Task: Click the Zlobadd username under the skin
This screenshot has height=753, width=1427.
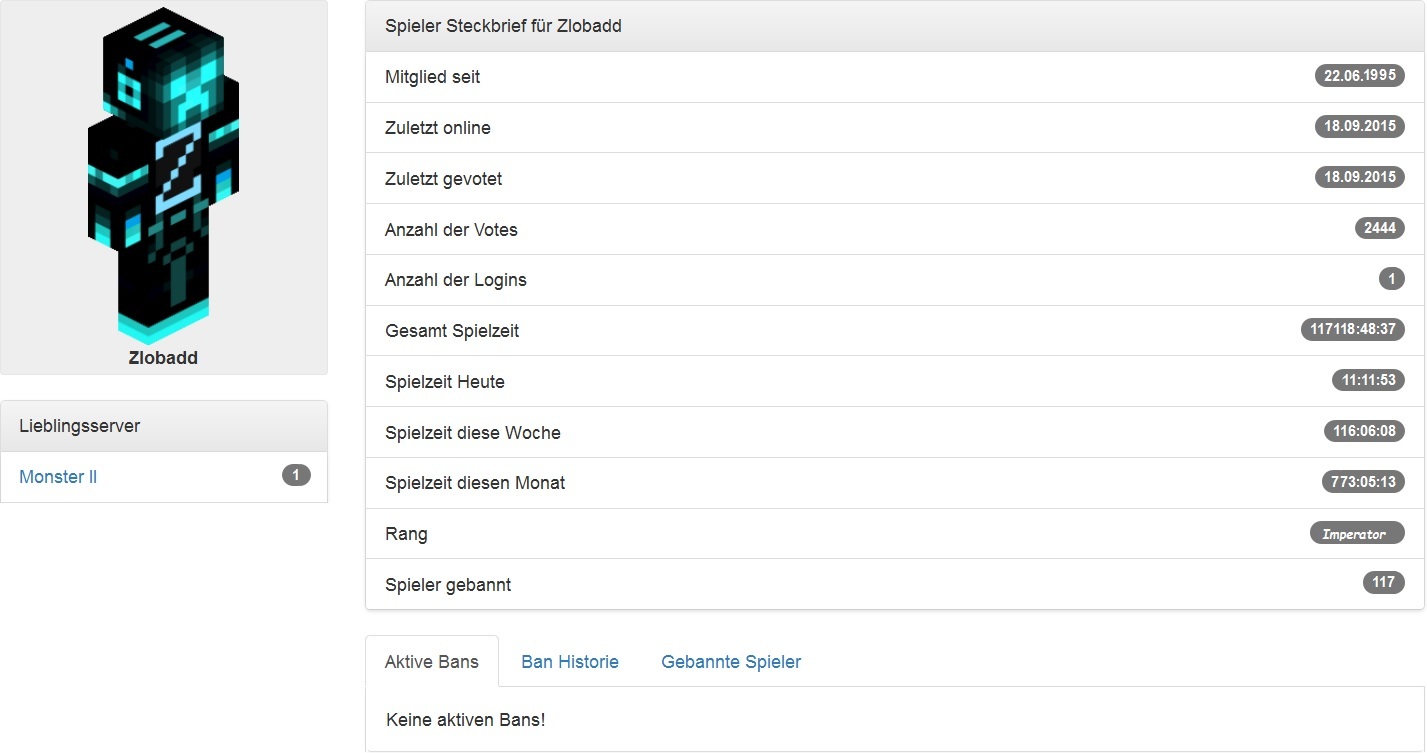Action: pos(163,358)
